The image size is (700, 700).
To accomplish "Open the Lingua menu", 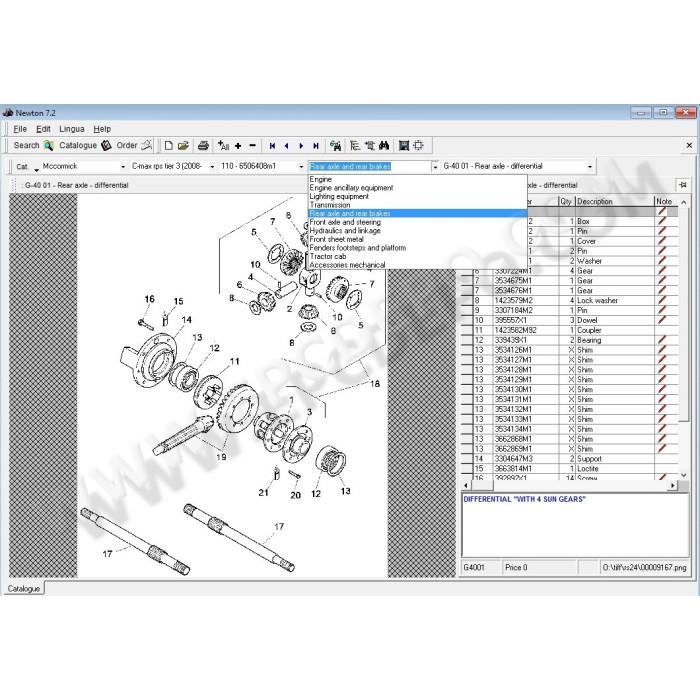I will pos(71,129).
